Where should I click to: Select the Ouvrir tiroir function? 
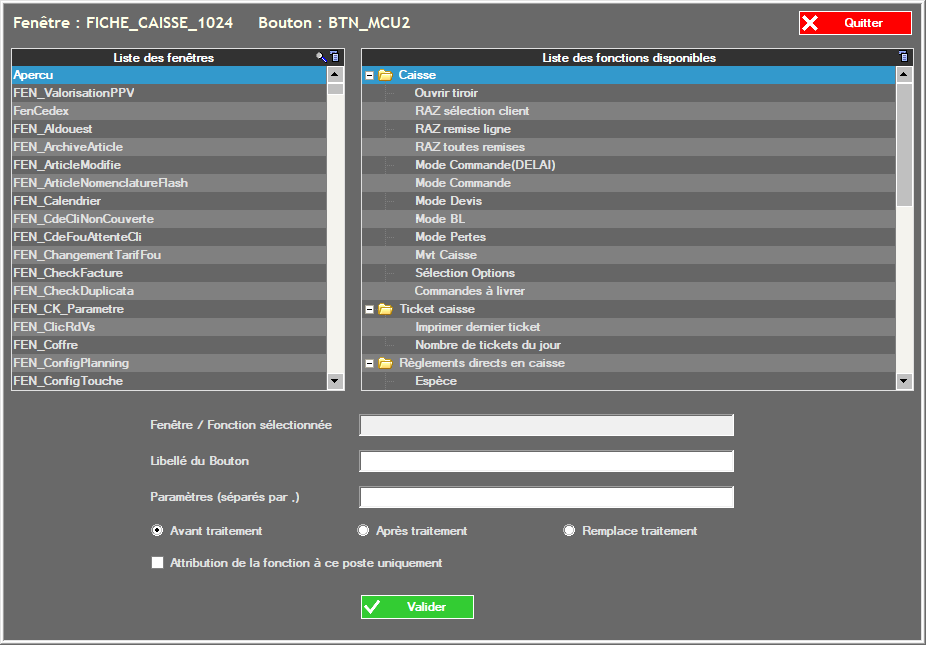pos(446,93)
